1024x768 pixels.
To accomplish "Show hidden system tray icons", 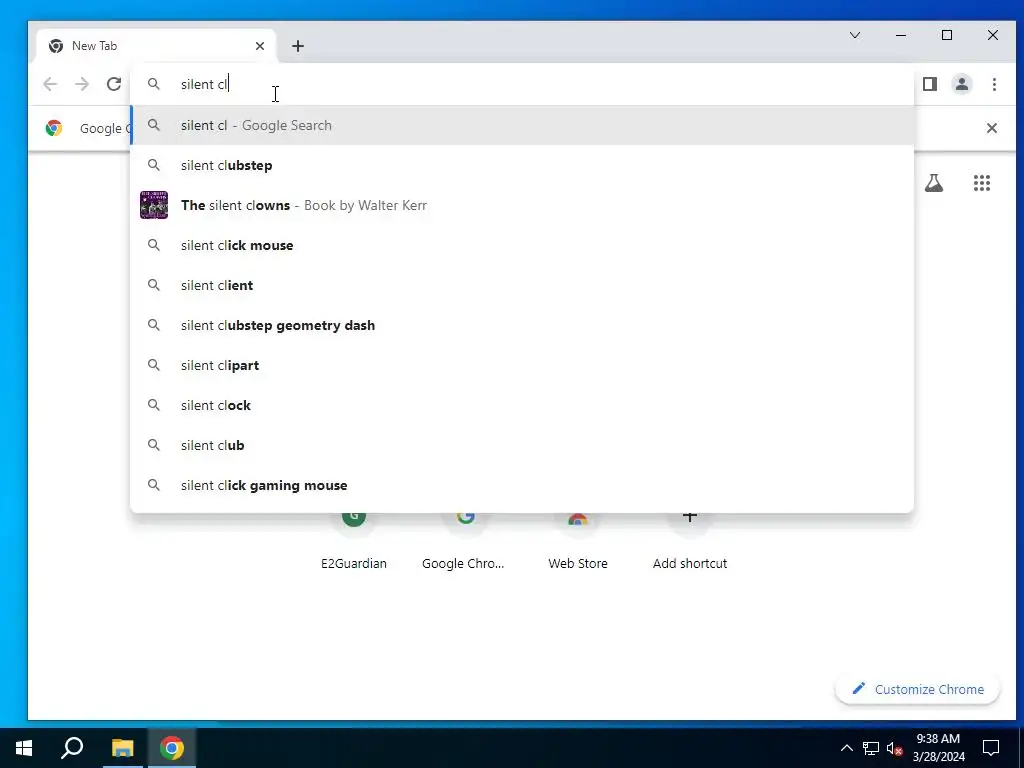I will pyautogui.click(x=846, y=748).
